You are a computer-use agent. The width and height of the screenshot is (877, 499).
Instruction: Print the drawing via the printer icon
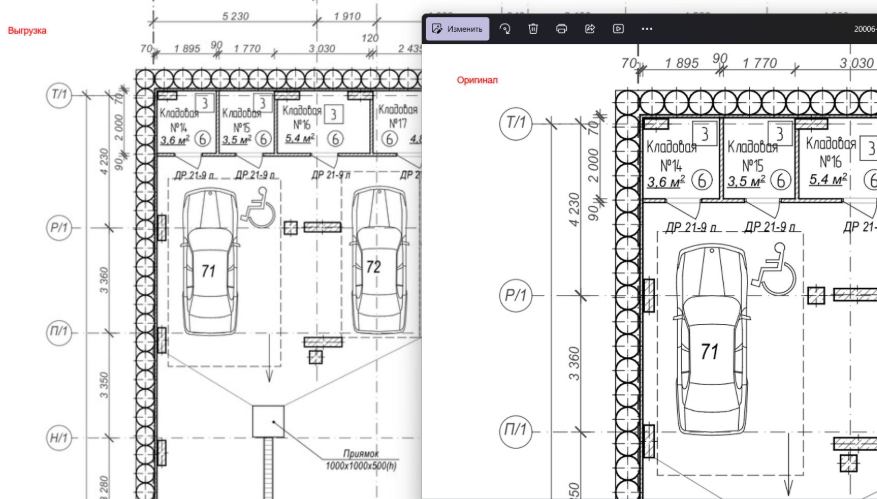(562, 29)
